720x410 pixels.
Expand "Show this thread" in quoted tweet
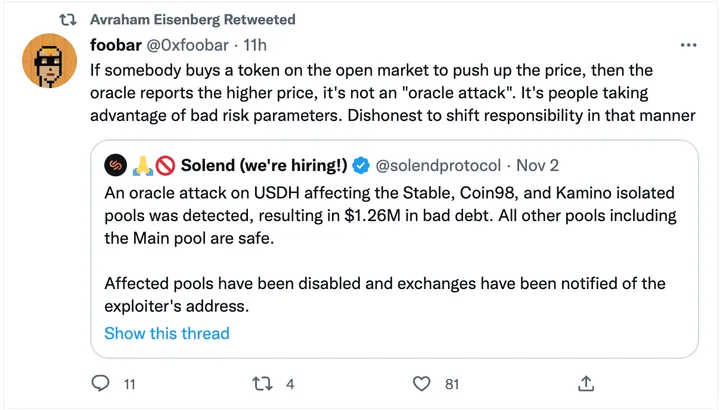tap(167, 333)
